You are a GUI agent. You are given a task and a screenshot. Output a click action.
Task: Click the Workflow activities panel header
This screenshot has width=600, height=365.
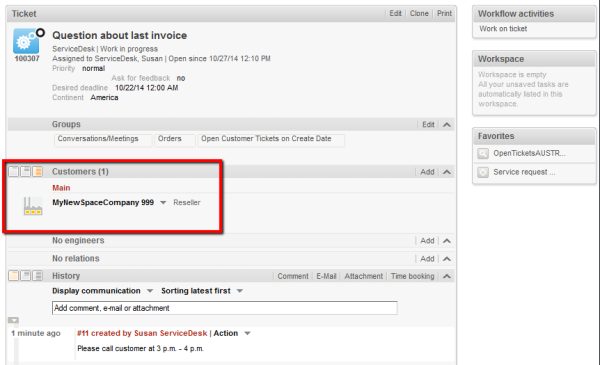point(534,14)
